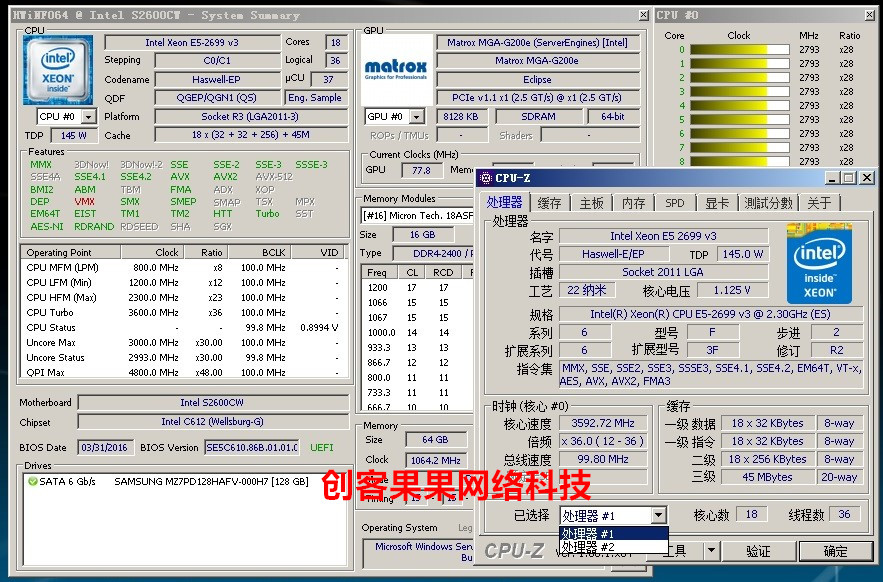
Task: Click the CPU-Z title bar icon
Action: (485, 178)
